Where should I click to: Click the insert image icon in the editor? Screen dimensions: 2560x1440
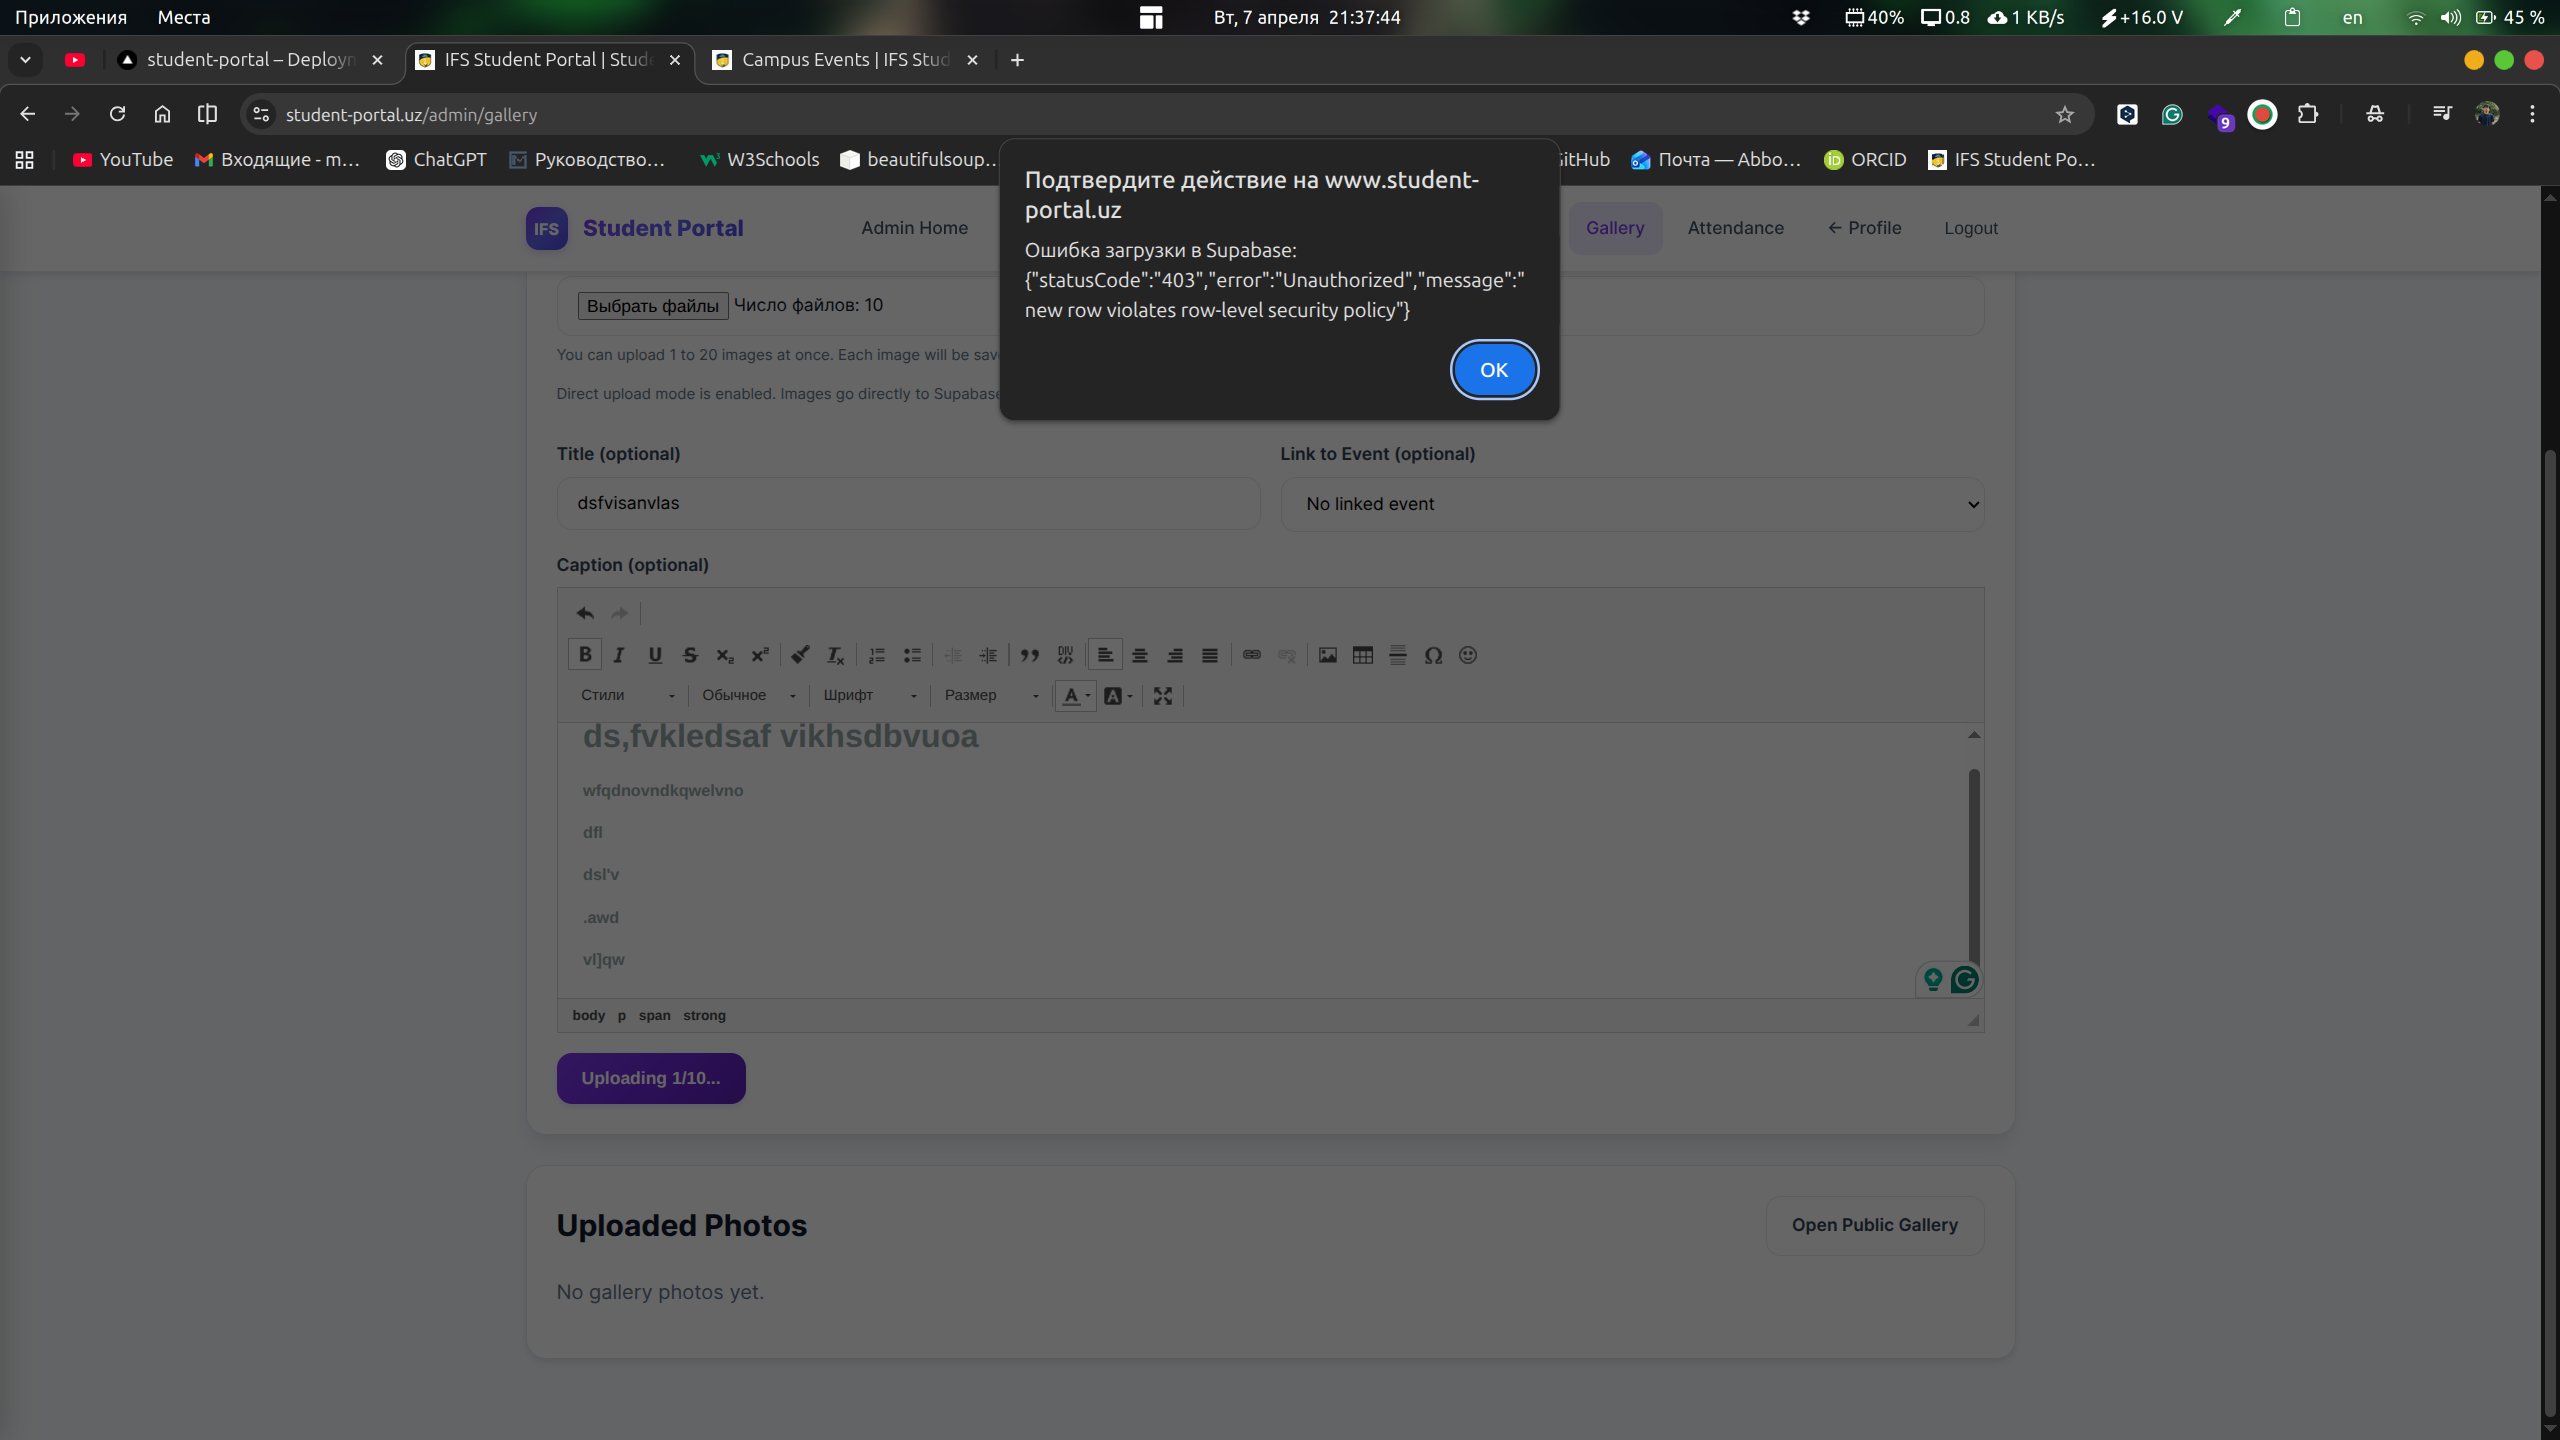pos(1327,655)
